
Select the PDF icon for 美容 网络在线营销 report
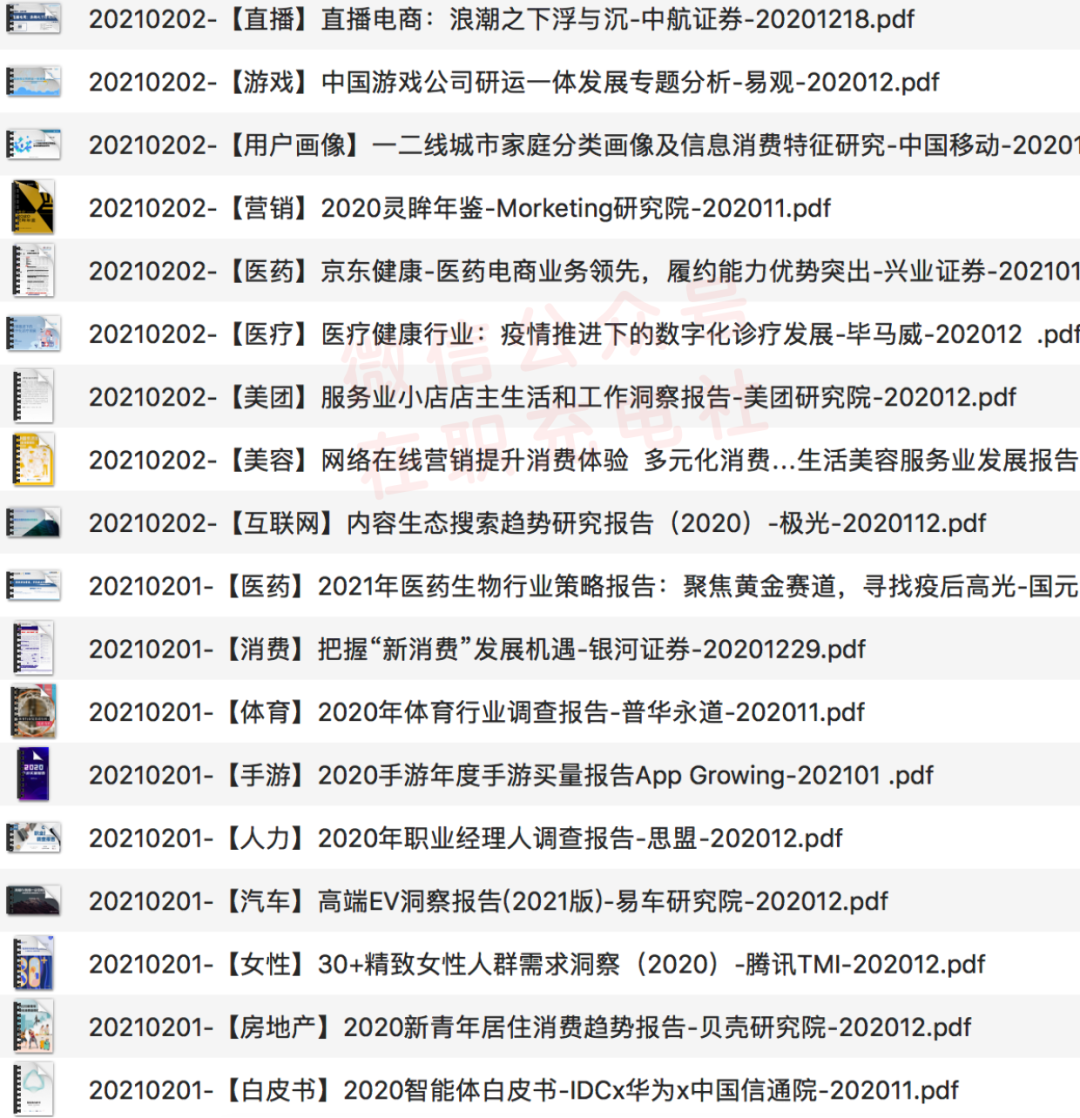pos(33,460)
